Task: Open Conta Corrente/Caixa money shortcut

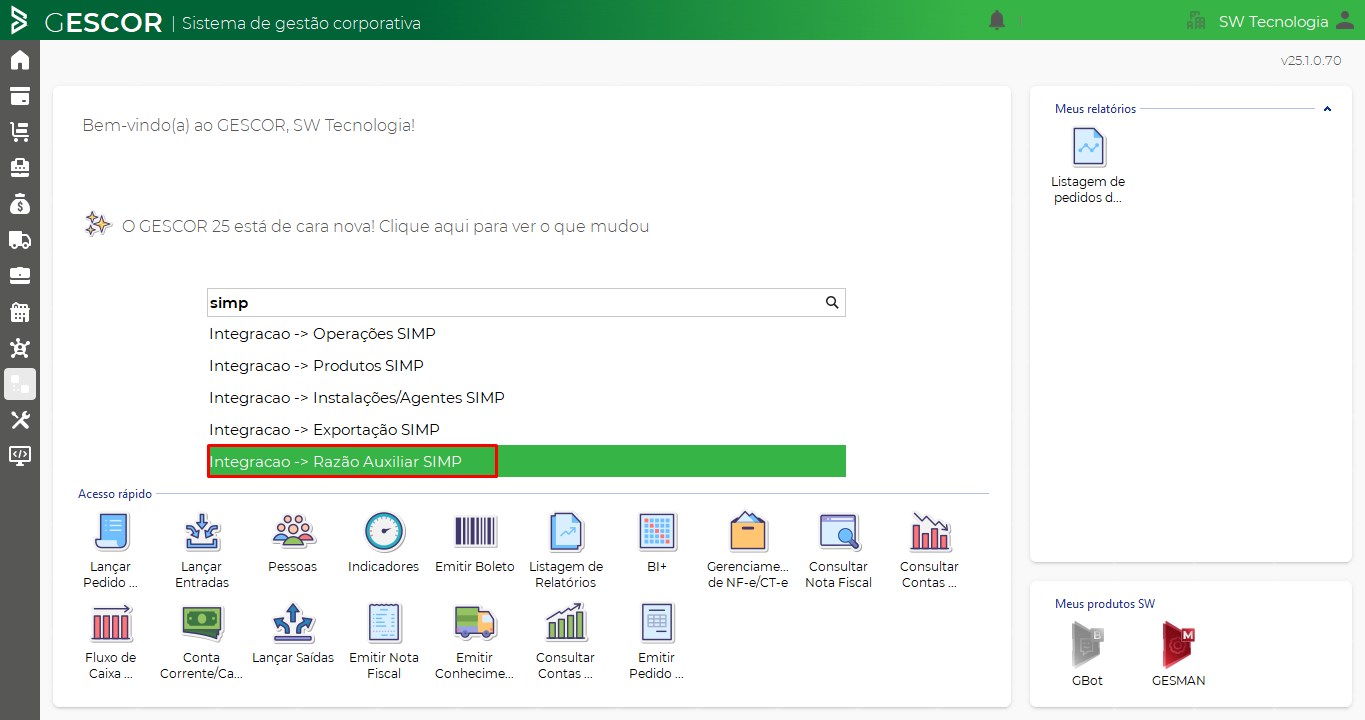Action: click(x=202, y=642)
